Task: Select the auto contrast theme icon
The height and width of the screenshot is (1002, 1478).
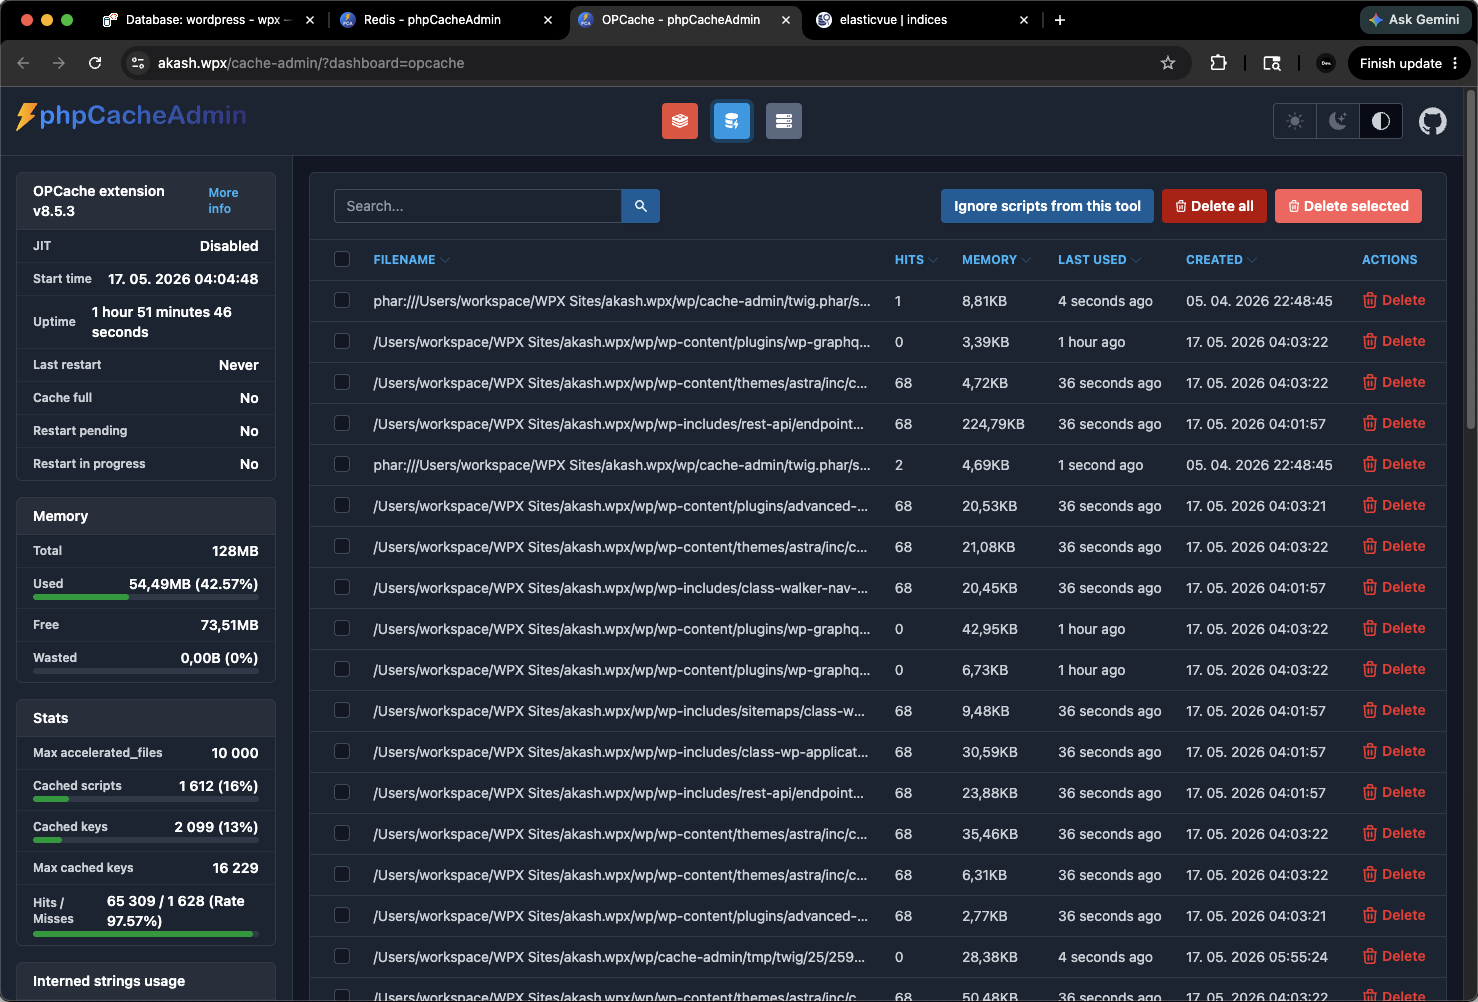Action: [x=1381, y=121]
